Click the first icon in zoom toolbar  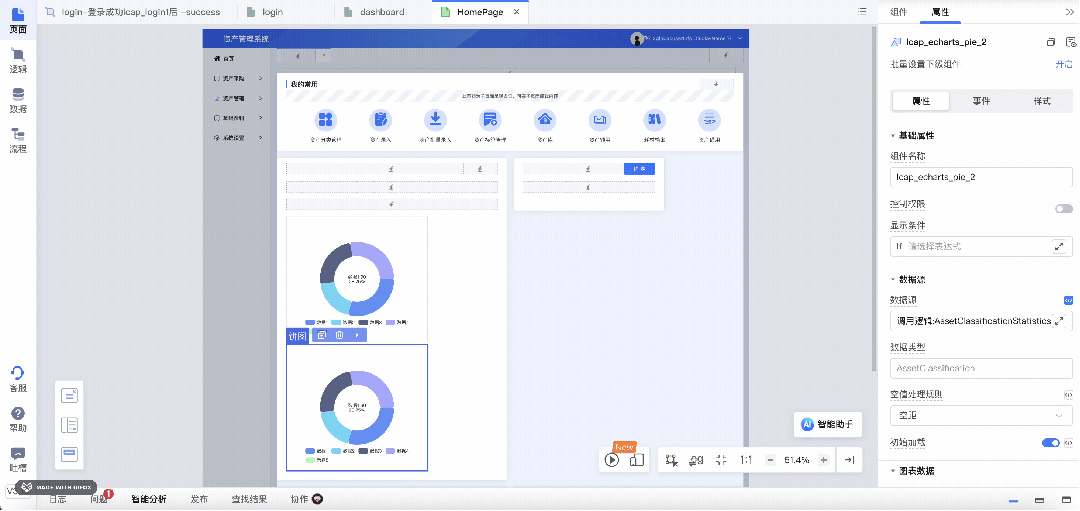(x=673, y=460)
